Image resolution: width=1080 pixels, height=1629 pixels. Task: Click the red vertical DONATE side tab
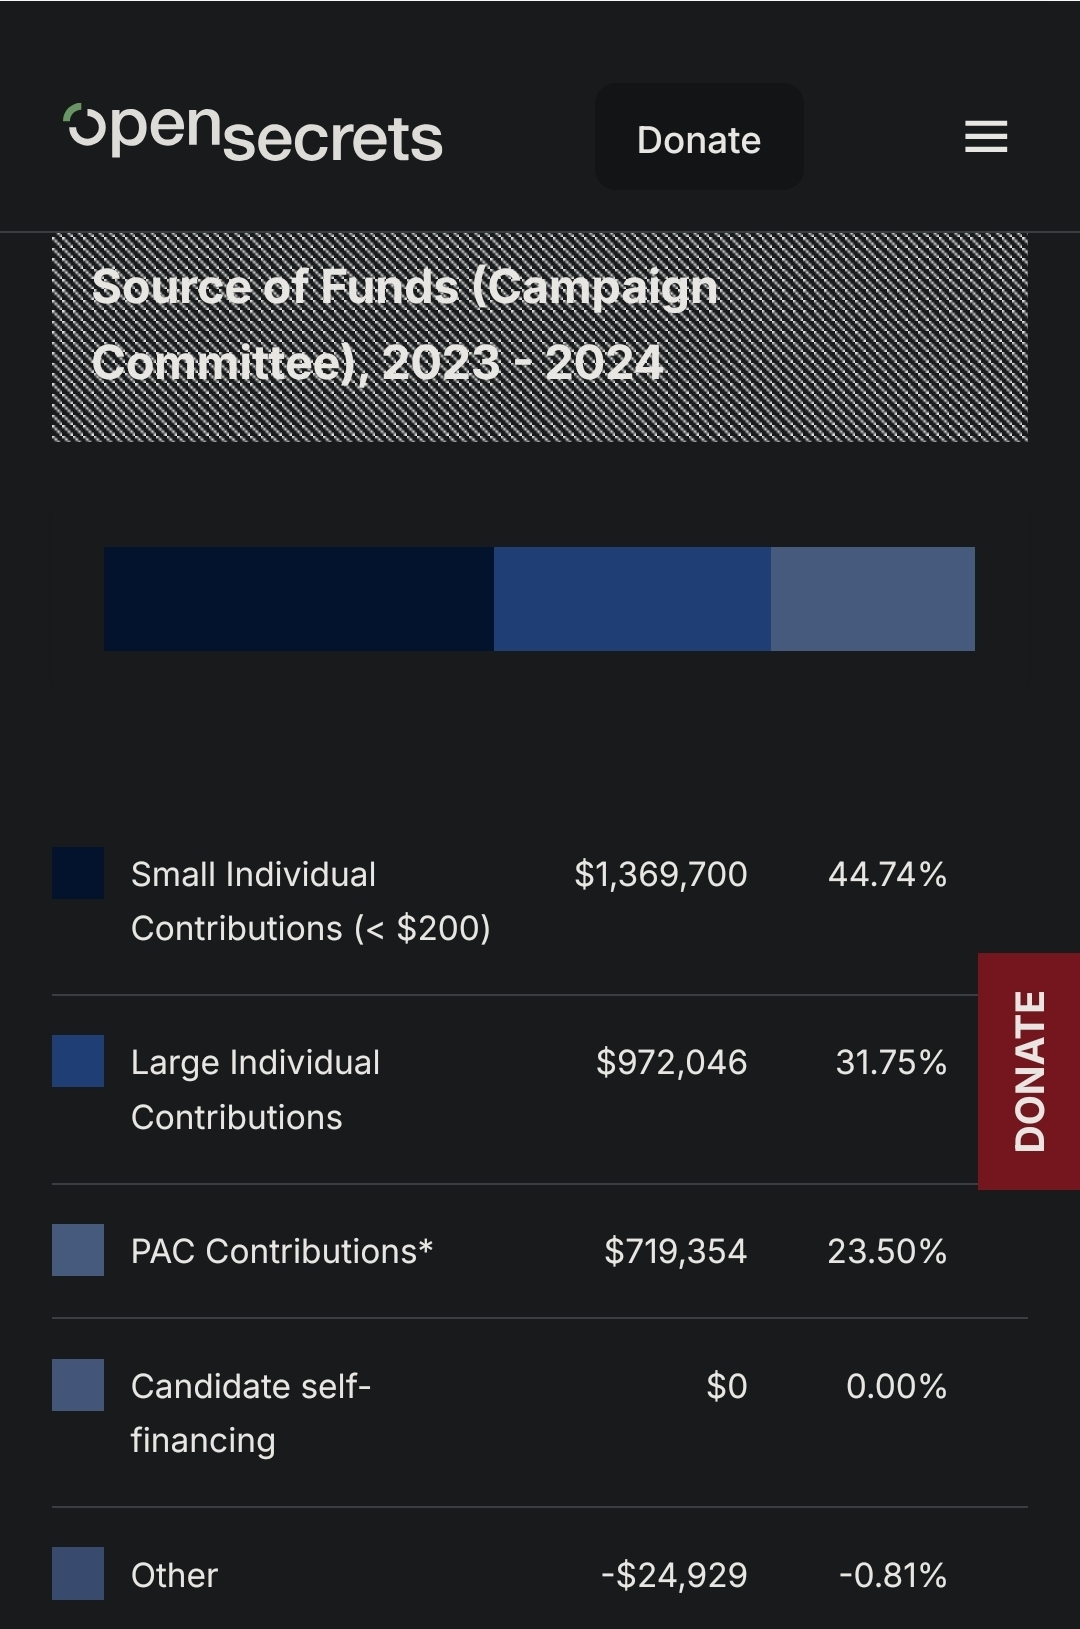1029,1071
